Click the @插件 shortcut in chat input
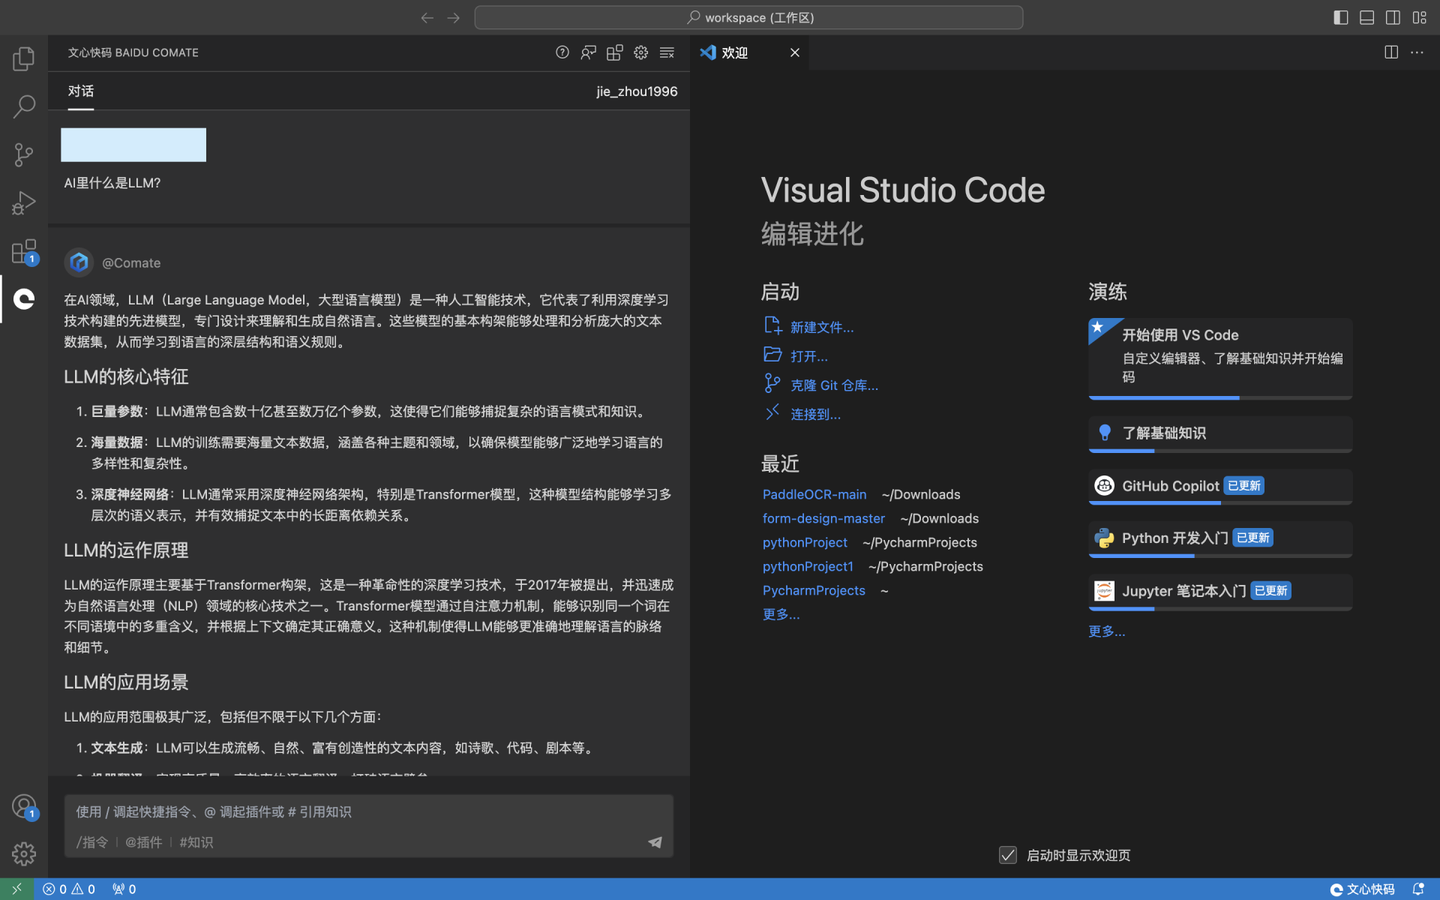The height and width of the screenshot is (900, 1440). (143, 842)
